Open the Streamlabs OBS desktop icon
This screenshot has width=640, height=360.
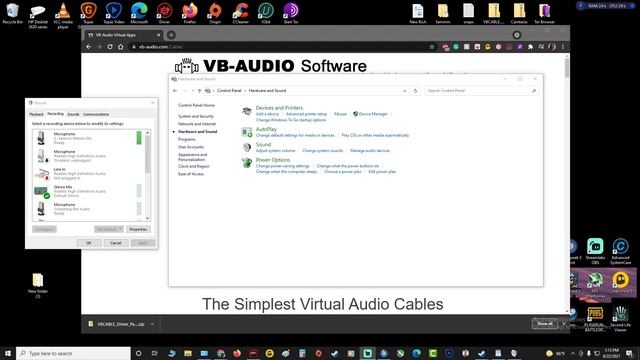tap(595, 251)
